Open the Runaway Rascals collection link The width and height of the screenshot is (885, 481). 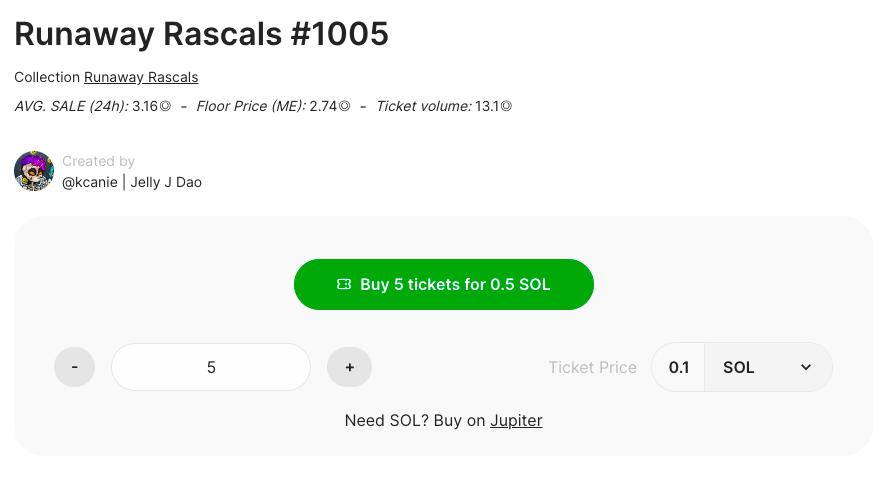point(141,77)
